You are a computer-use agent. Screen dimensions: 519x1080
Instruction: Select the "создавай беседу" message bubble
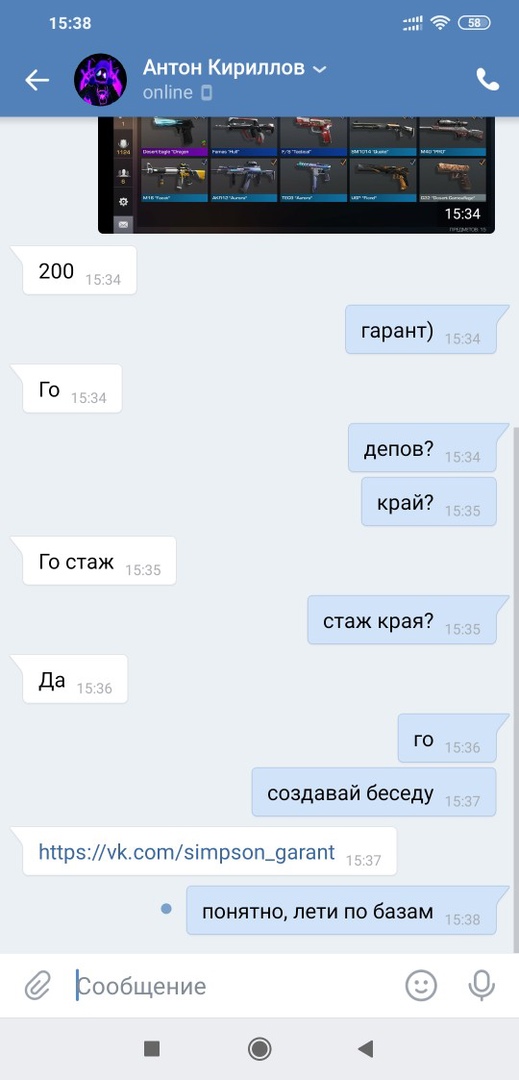374,792
